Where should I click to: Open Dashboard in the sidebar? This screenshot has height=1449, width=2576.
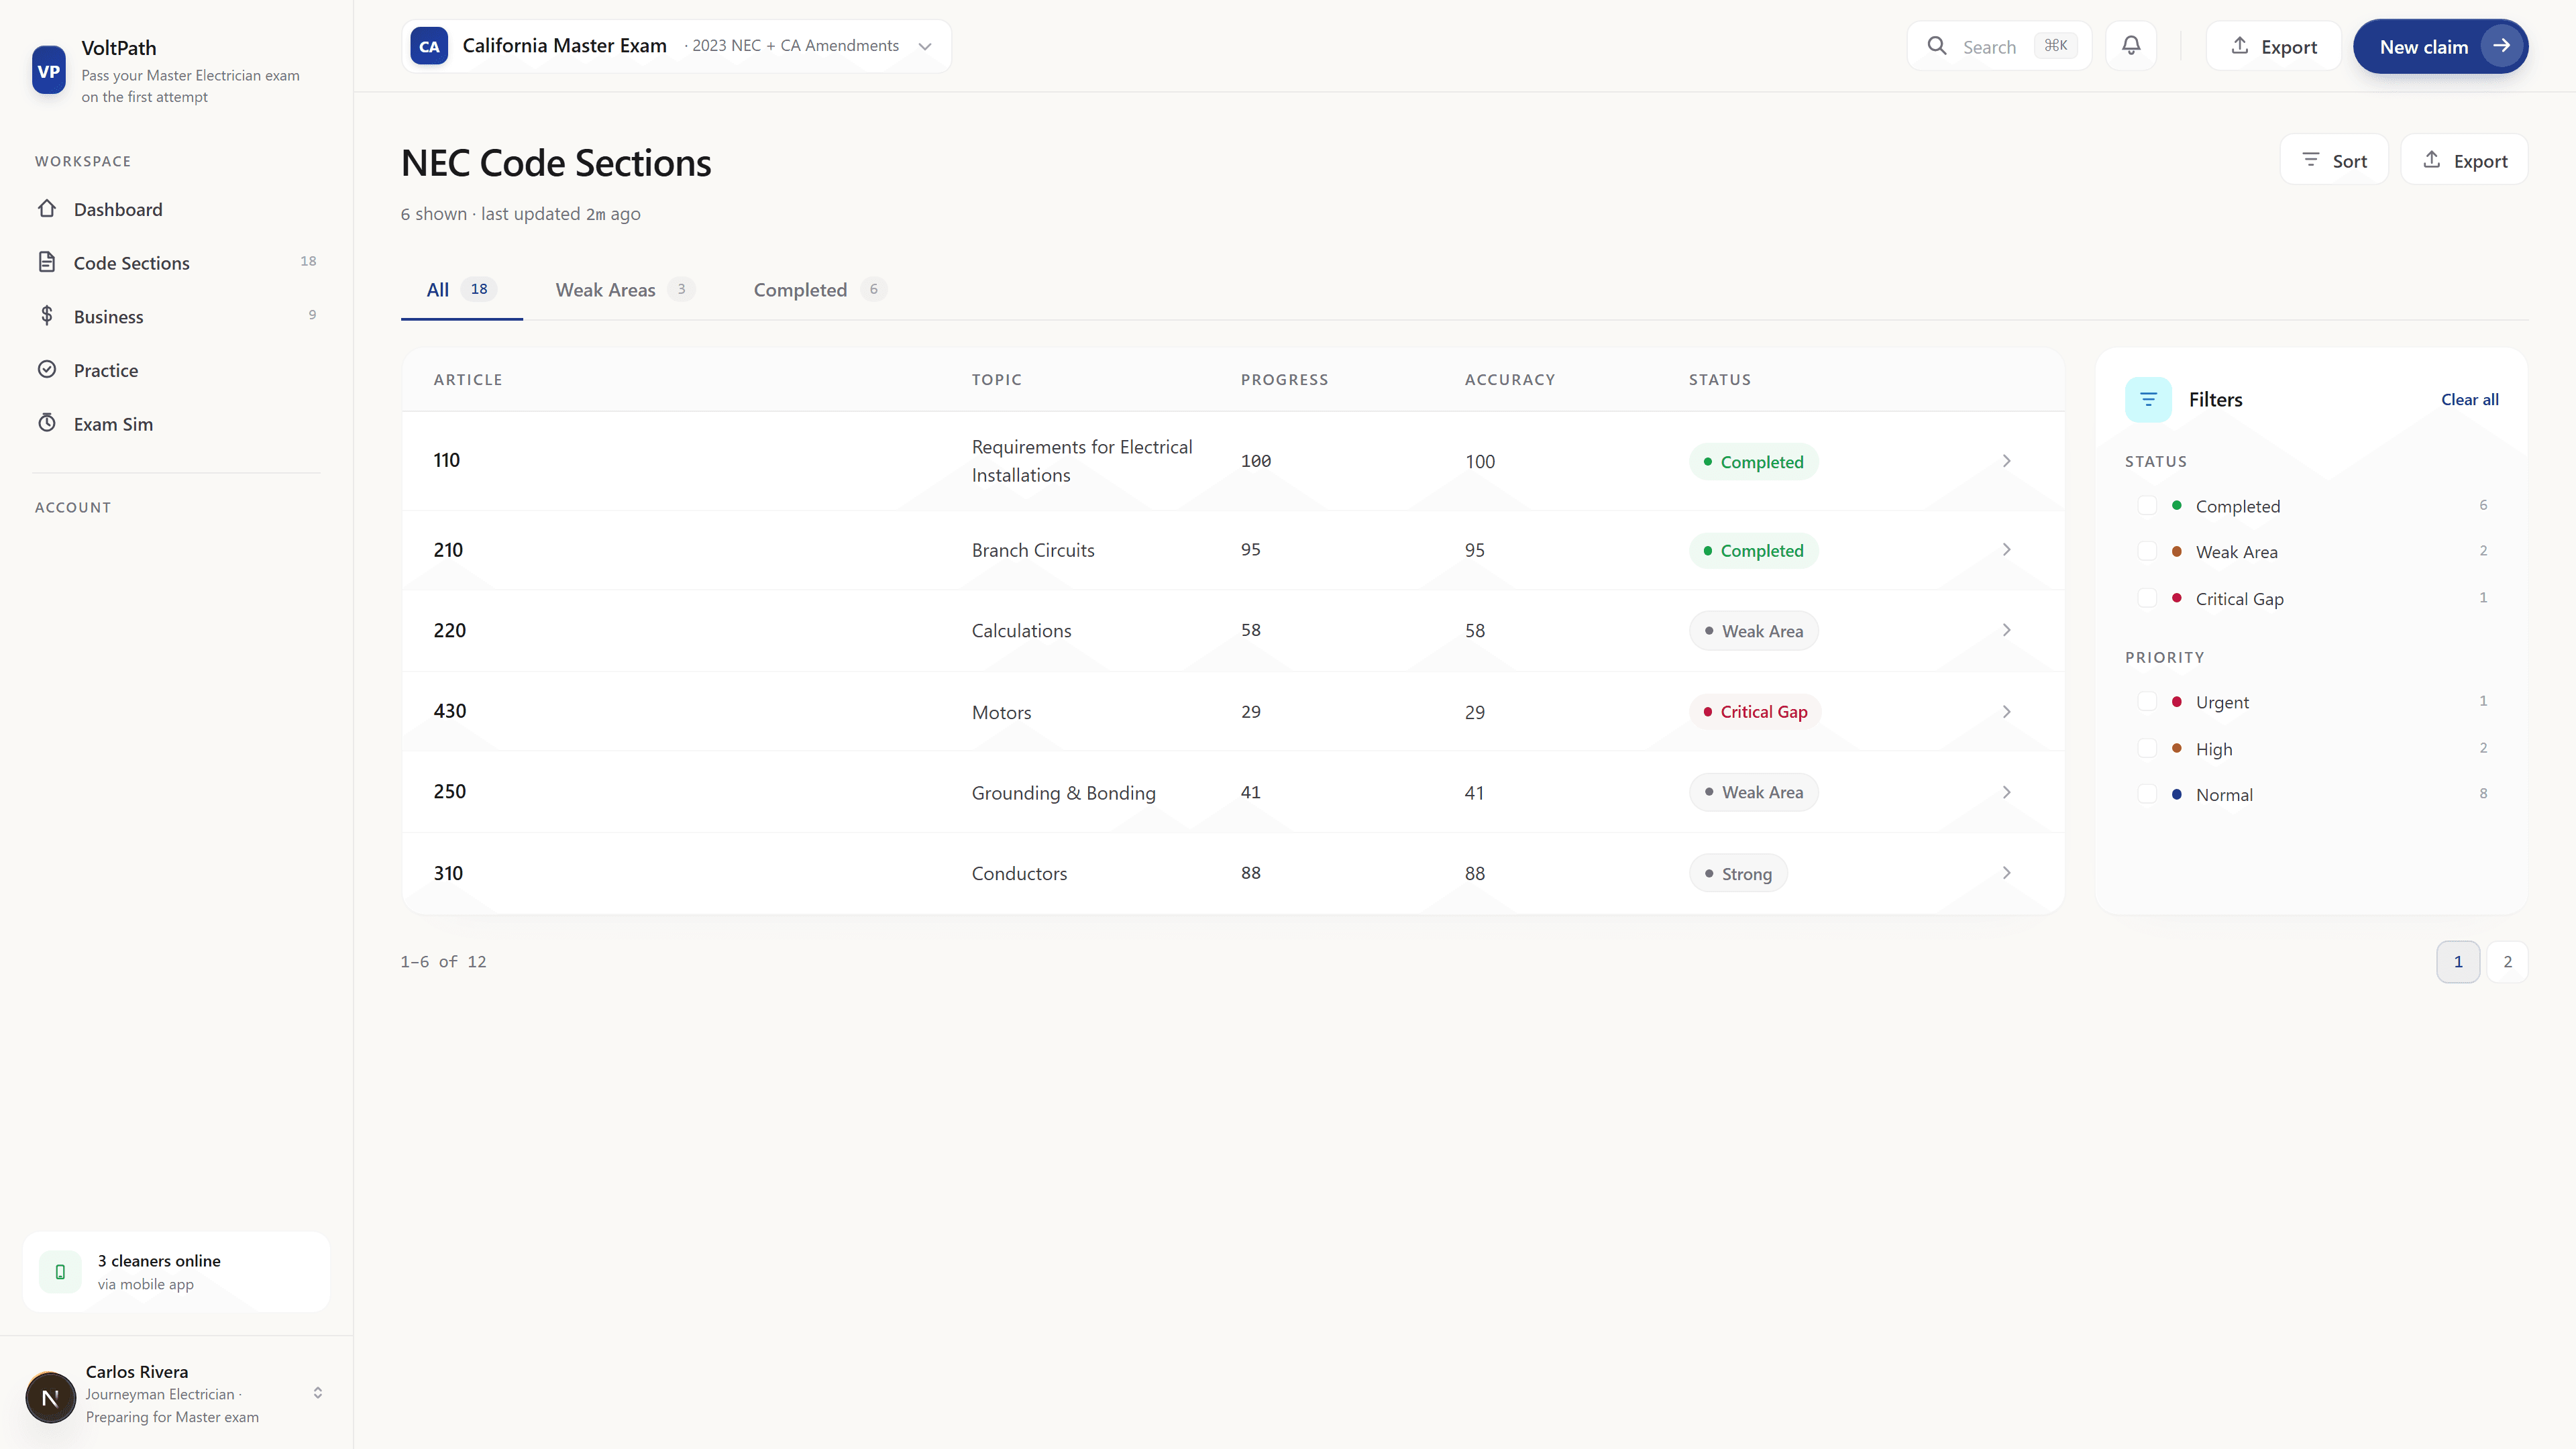(x=176, y=209)
